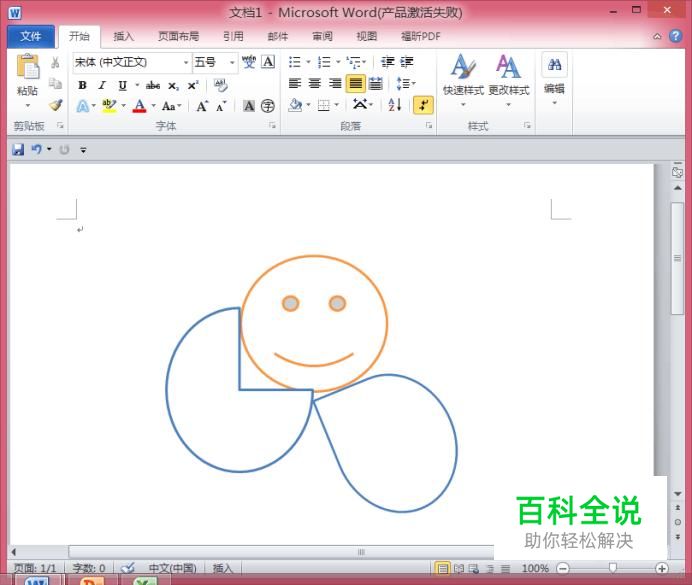This screenshot has height=585, width=692.
Task: Switch to the Review tab
Action: [322, 36]
